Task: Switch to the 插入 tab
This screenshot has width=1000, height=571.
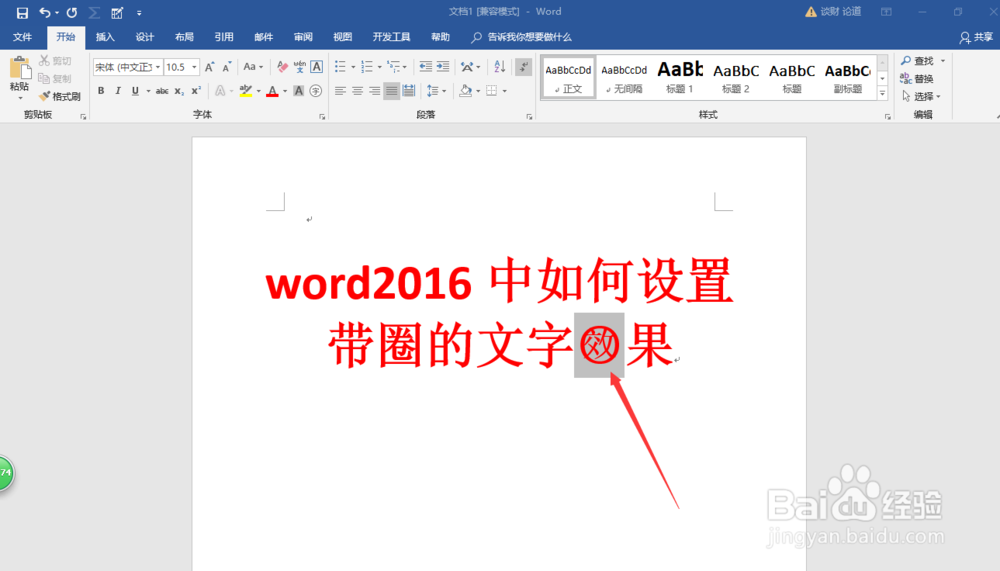Action: pos(105,37)
